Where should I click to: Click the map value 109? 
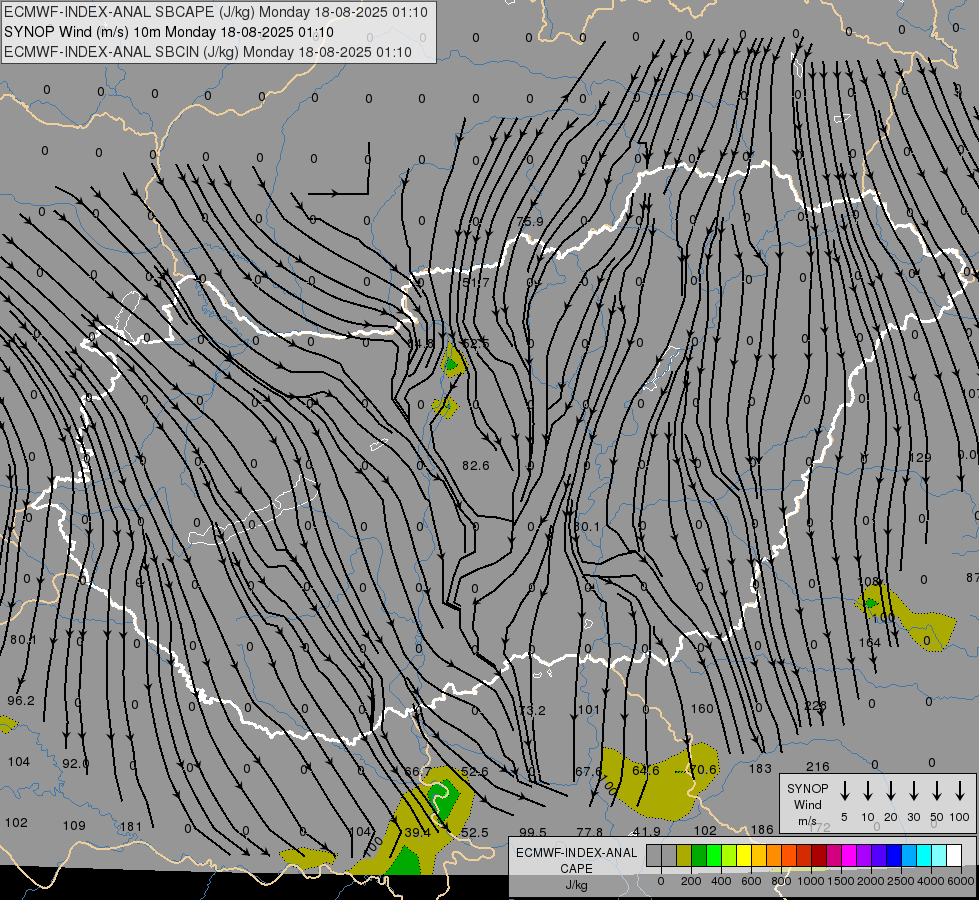pyautogui.click(x=74, y=826)
